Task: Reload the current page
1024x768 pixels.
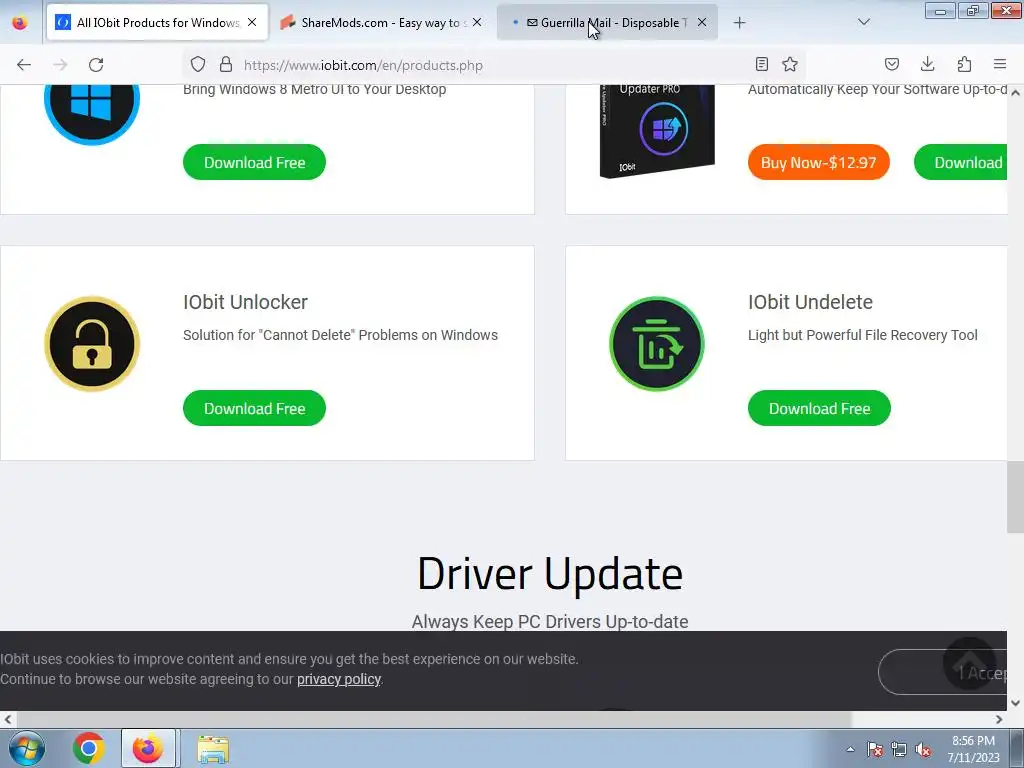Action: click(x=96, y=65)
